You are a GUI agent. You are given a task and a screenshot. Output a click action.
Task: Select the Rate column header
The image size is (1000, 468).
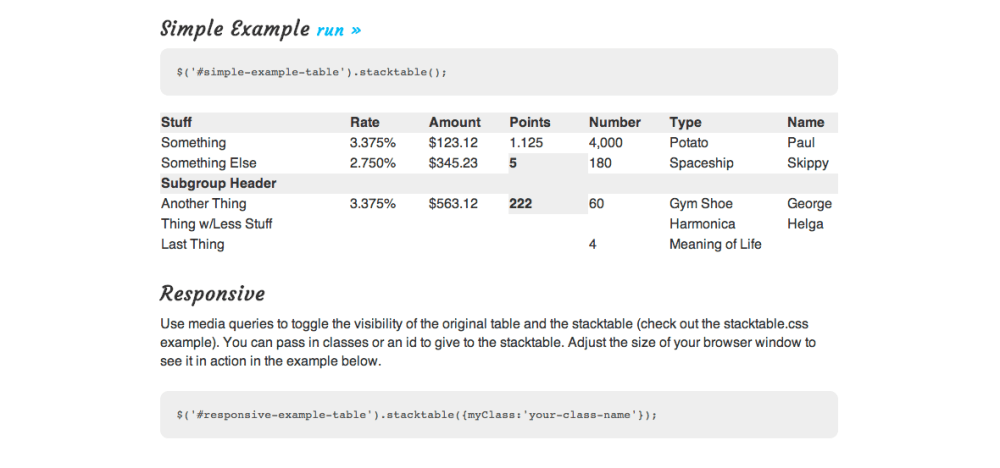[365, 122]
